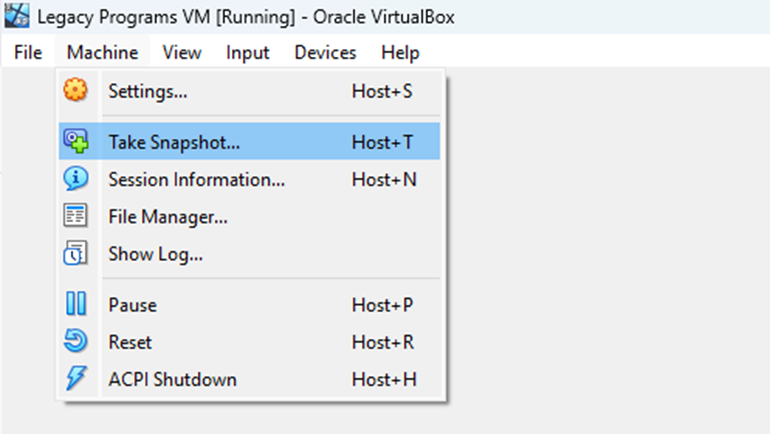The width and height of the screenshot is (770, 434).
Task: Click the Session Information speech bubble icon
Action: click(76, 180)
